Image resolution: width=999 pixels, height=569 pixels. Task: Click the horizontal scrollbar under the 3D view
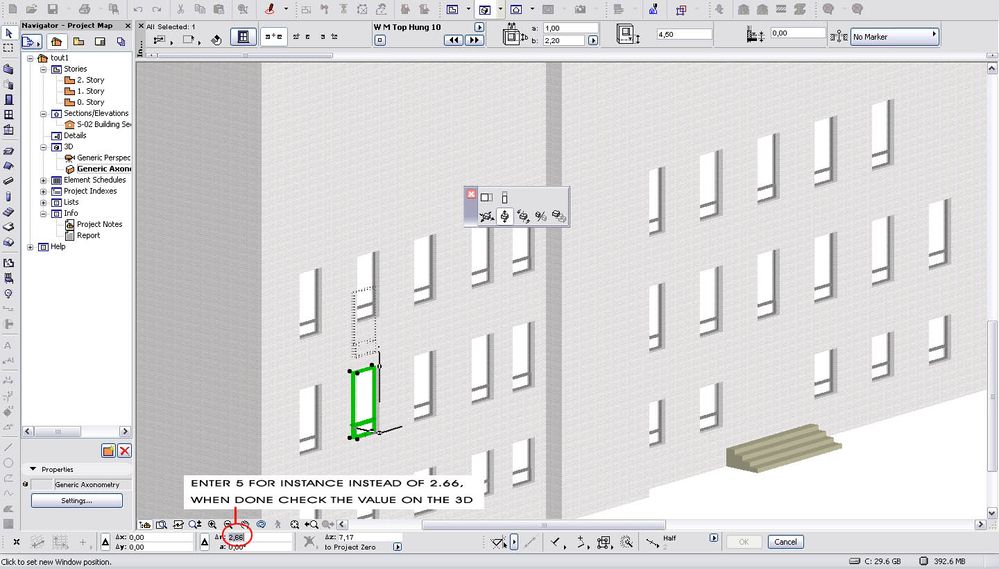click(x=543, y=525)
